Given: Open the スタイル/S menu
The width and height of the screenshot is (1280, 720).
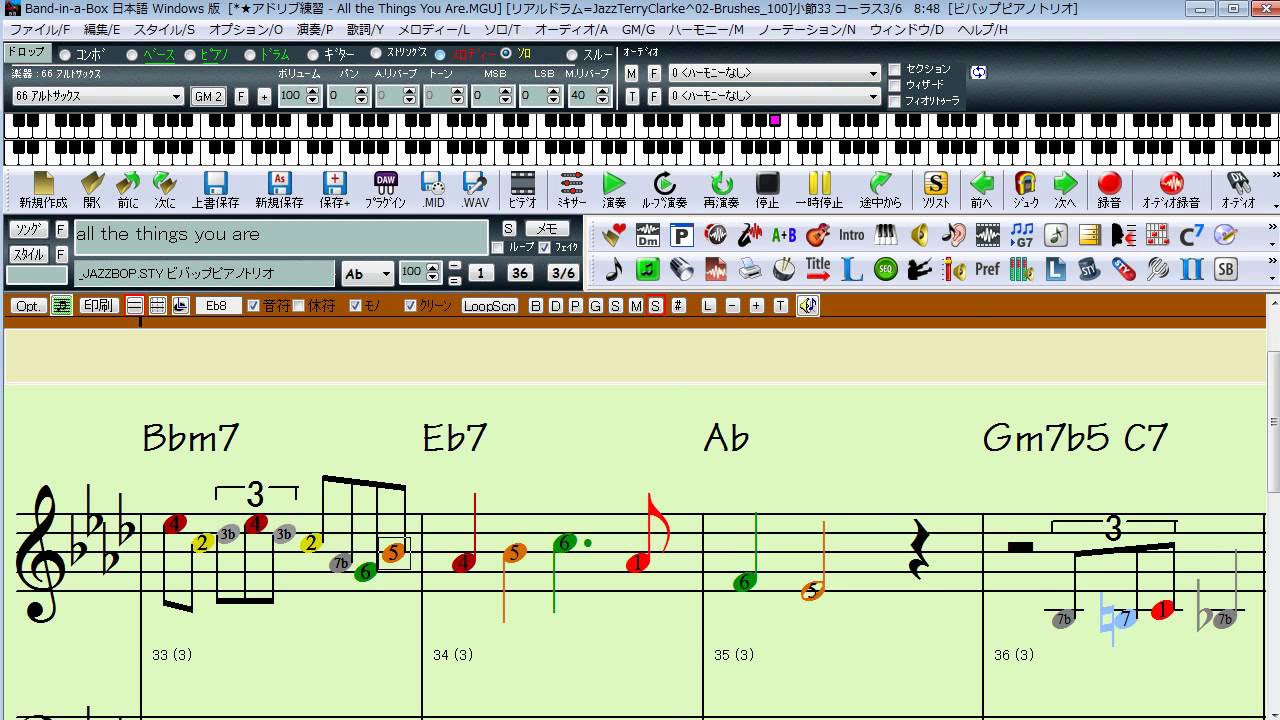Looking at the screenshot, I should 165,30.
